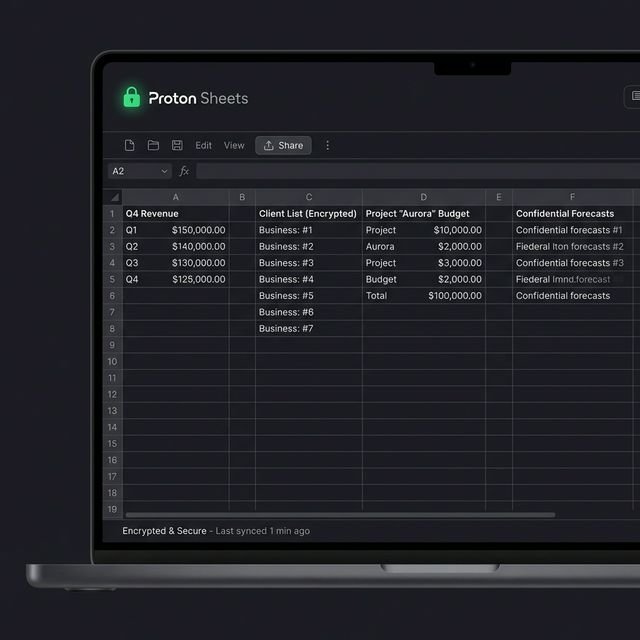Click the fx function icon
The width and height of the screenshot is (640, 640).
(184, 171)
